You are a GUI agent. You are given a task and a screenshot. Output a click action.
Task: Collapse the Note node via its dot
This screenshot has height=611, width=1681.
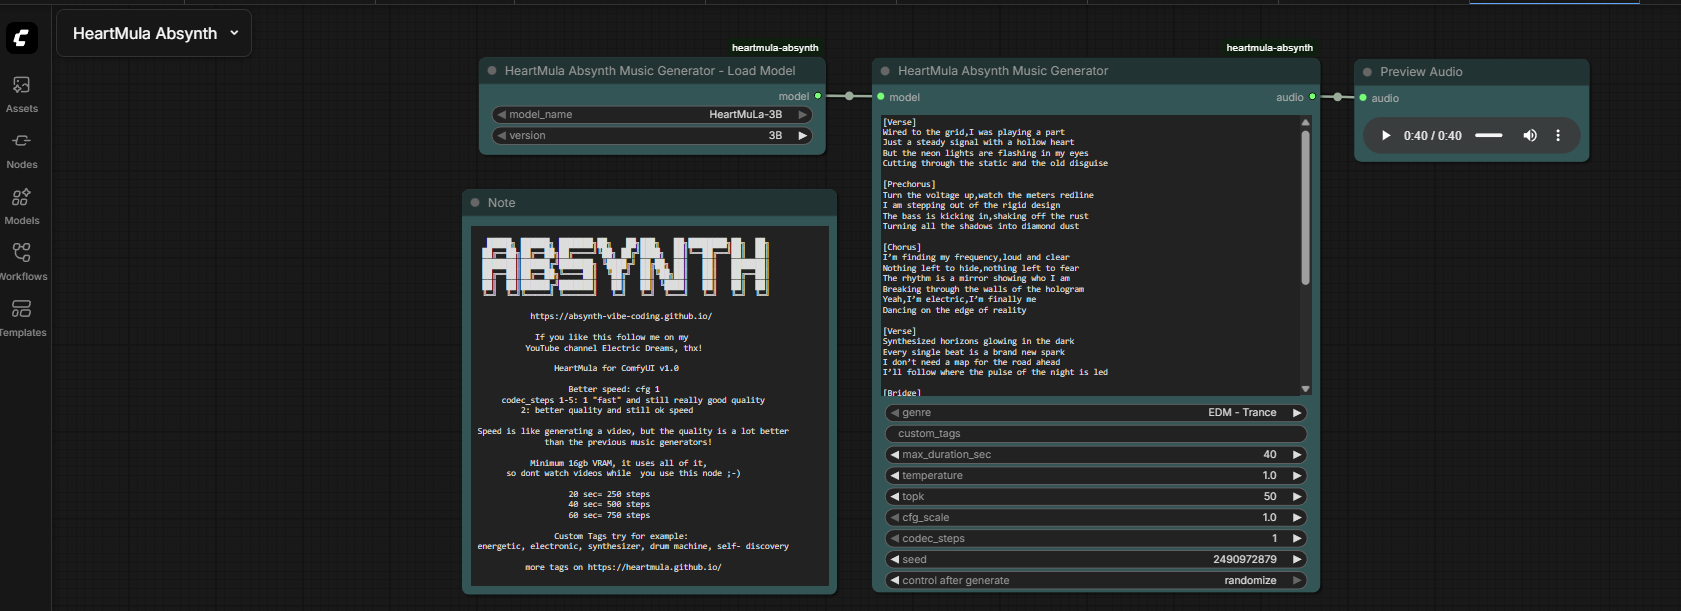[475, 203]
